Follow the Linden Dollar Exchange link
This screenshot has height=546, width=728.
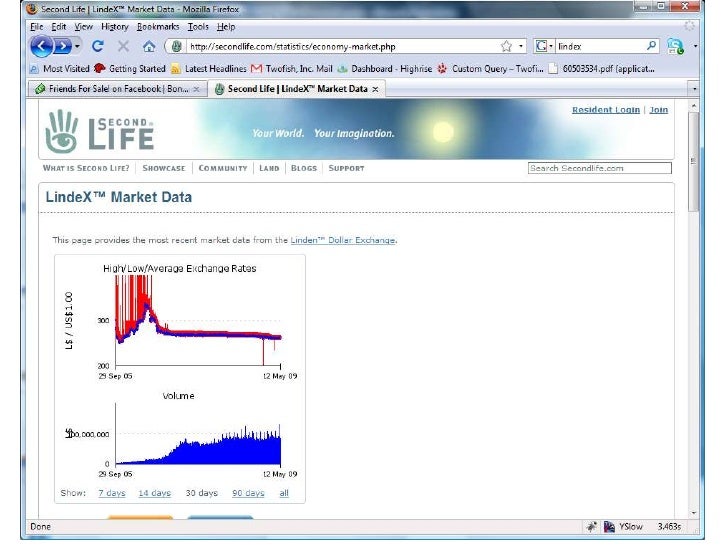[x=343, y=240]
